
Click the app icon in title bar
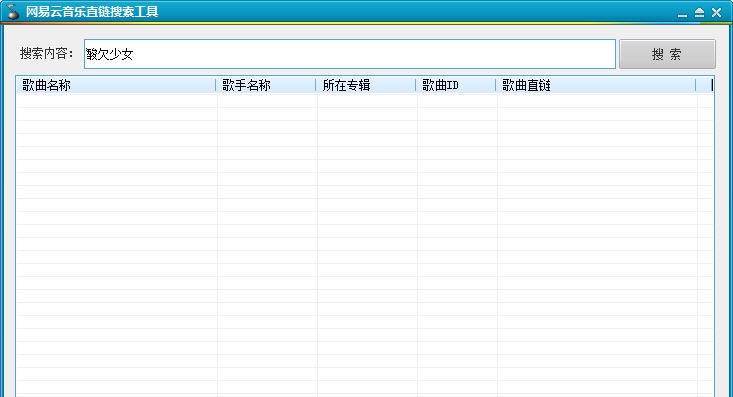13,12
